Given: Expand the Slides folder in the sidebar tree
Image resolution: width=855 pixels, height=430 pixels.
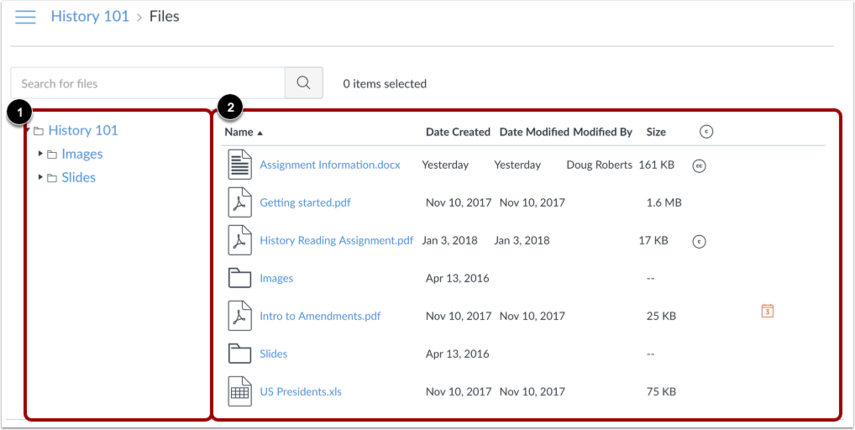Looking at the screenshot, I should point(40,178).
